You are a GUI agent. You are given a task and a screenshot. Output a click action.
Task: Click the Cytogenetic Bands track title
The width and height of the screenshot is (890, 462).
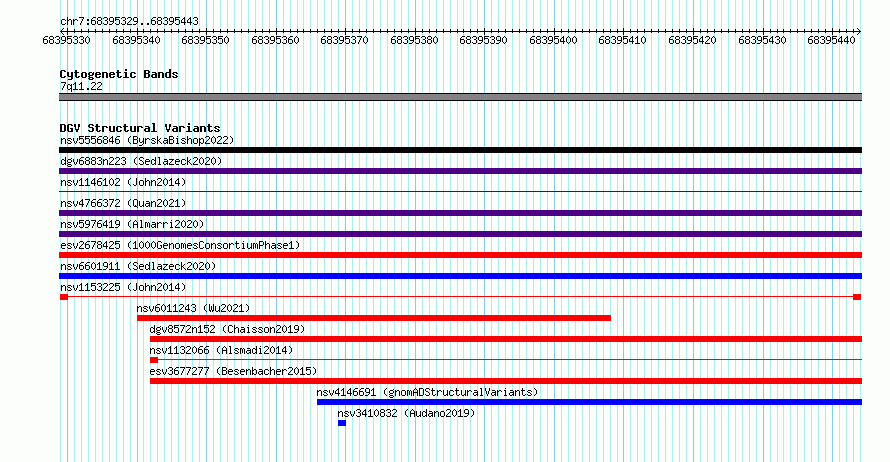(x=119, y=74)
